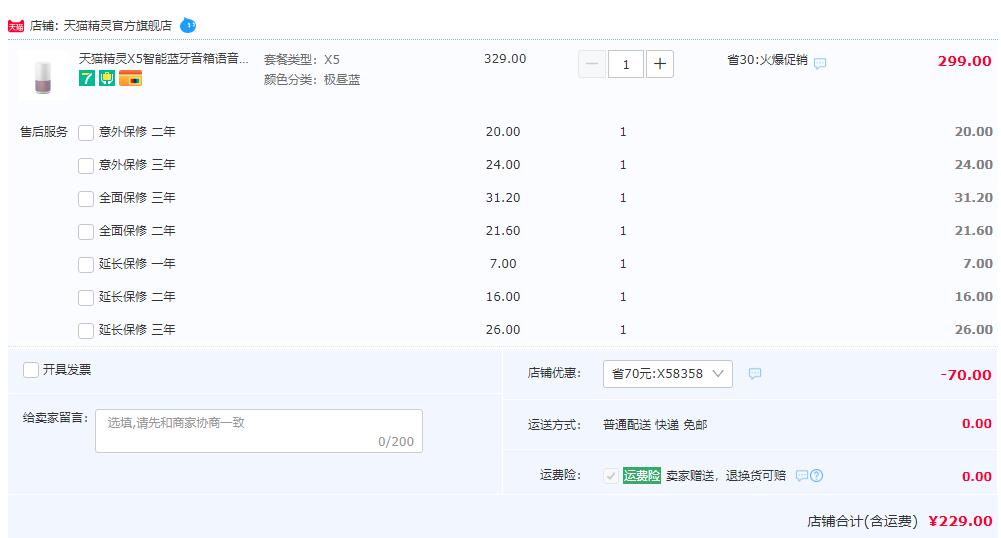Enable the 开具发票 invoice checkbox

(31, 370)
